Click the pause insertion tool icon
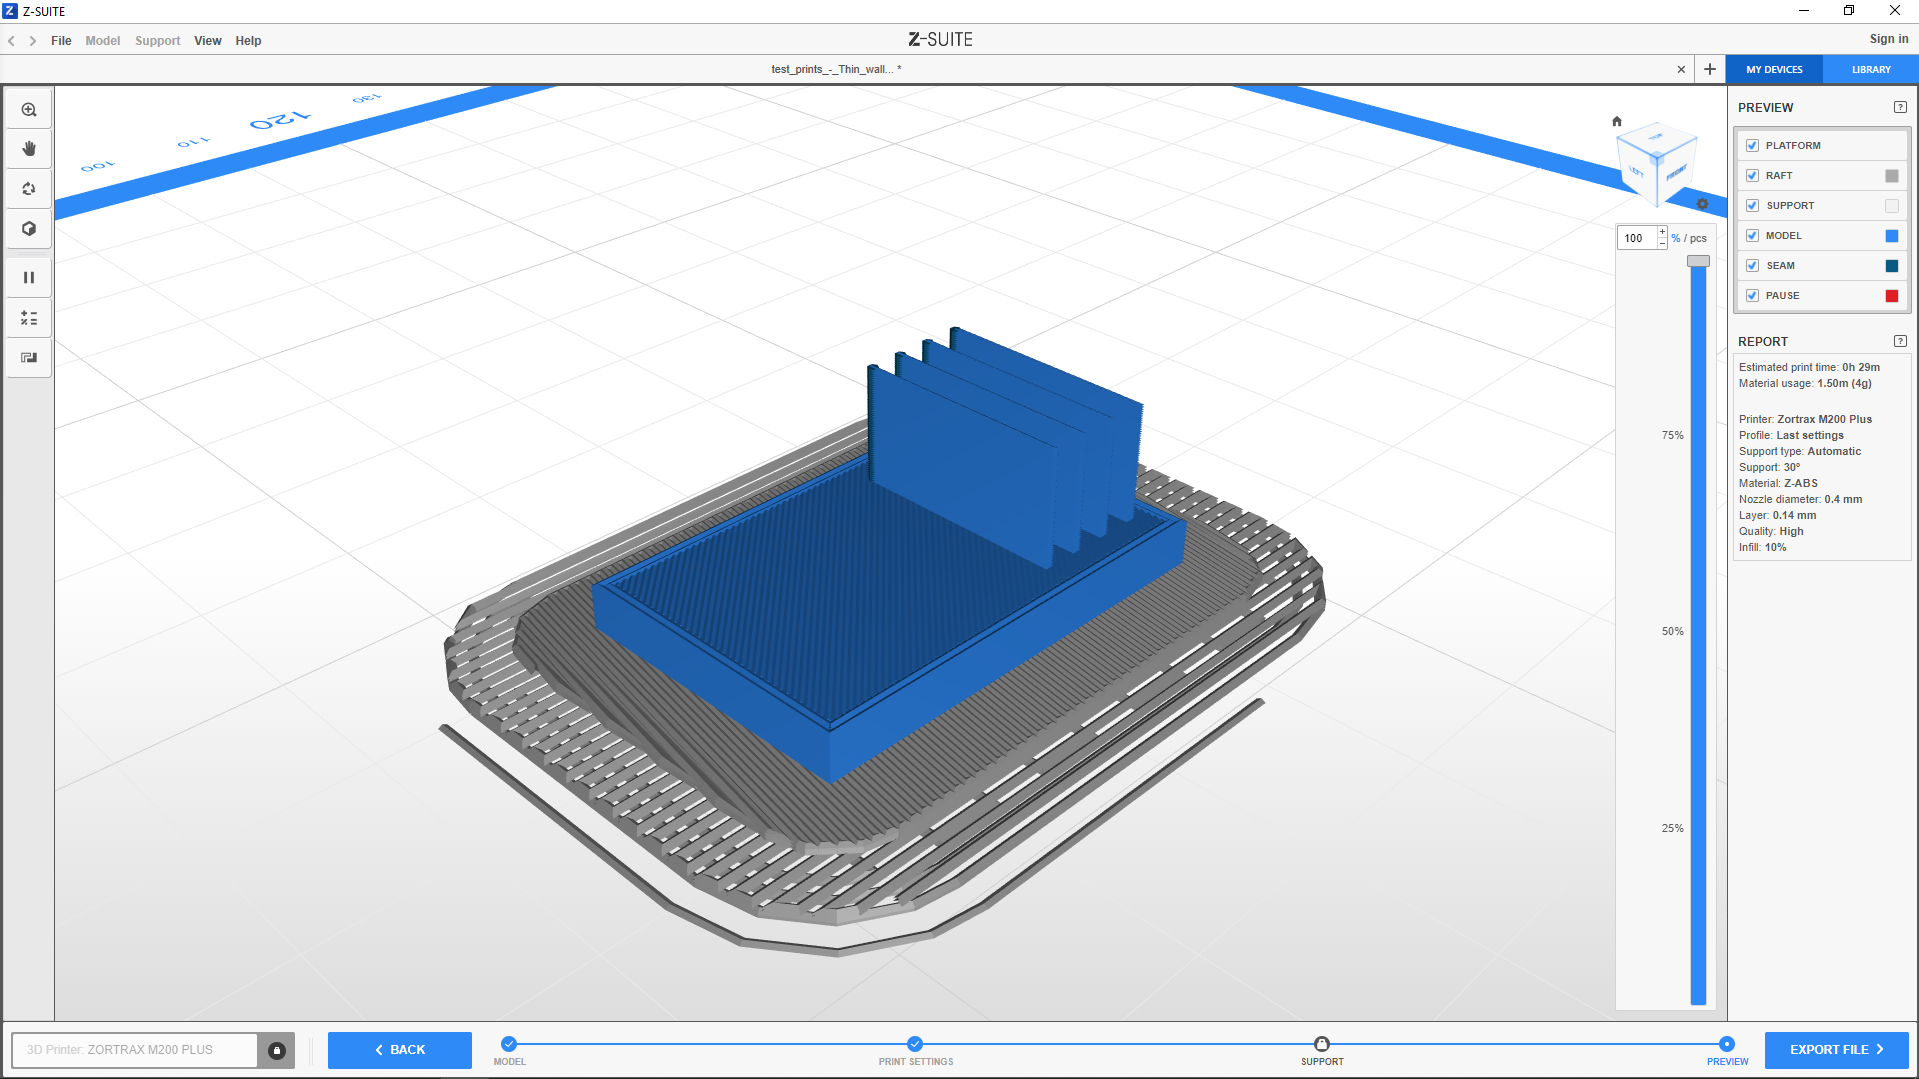 point(29,278)
